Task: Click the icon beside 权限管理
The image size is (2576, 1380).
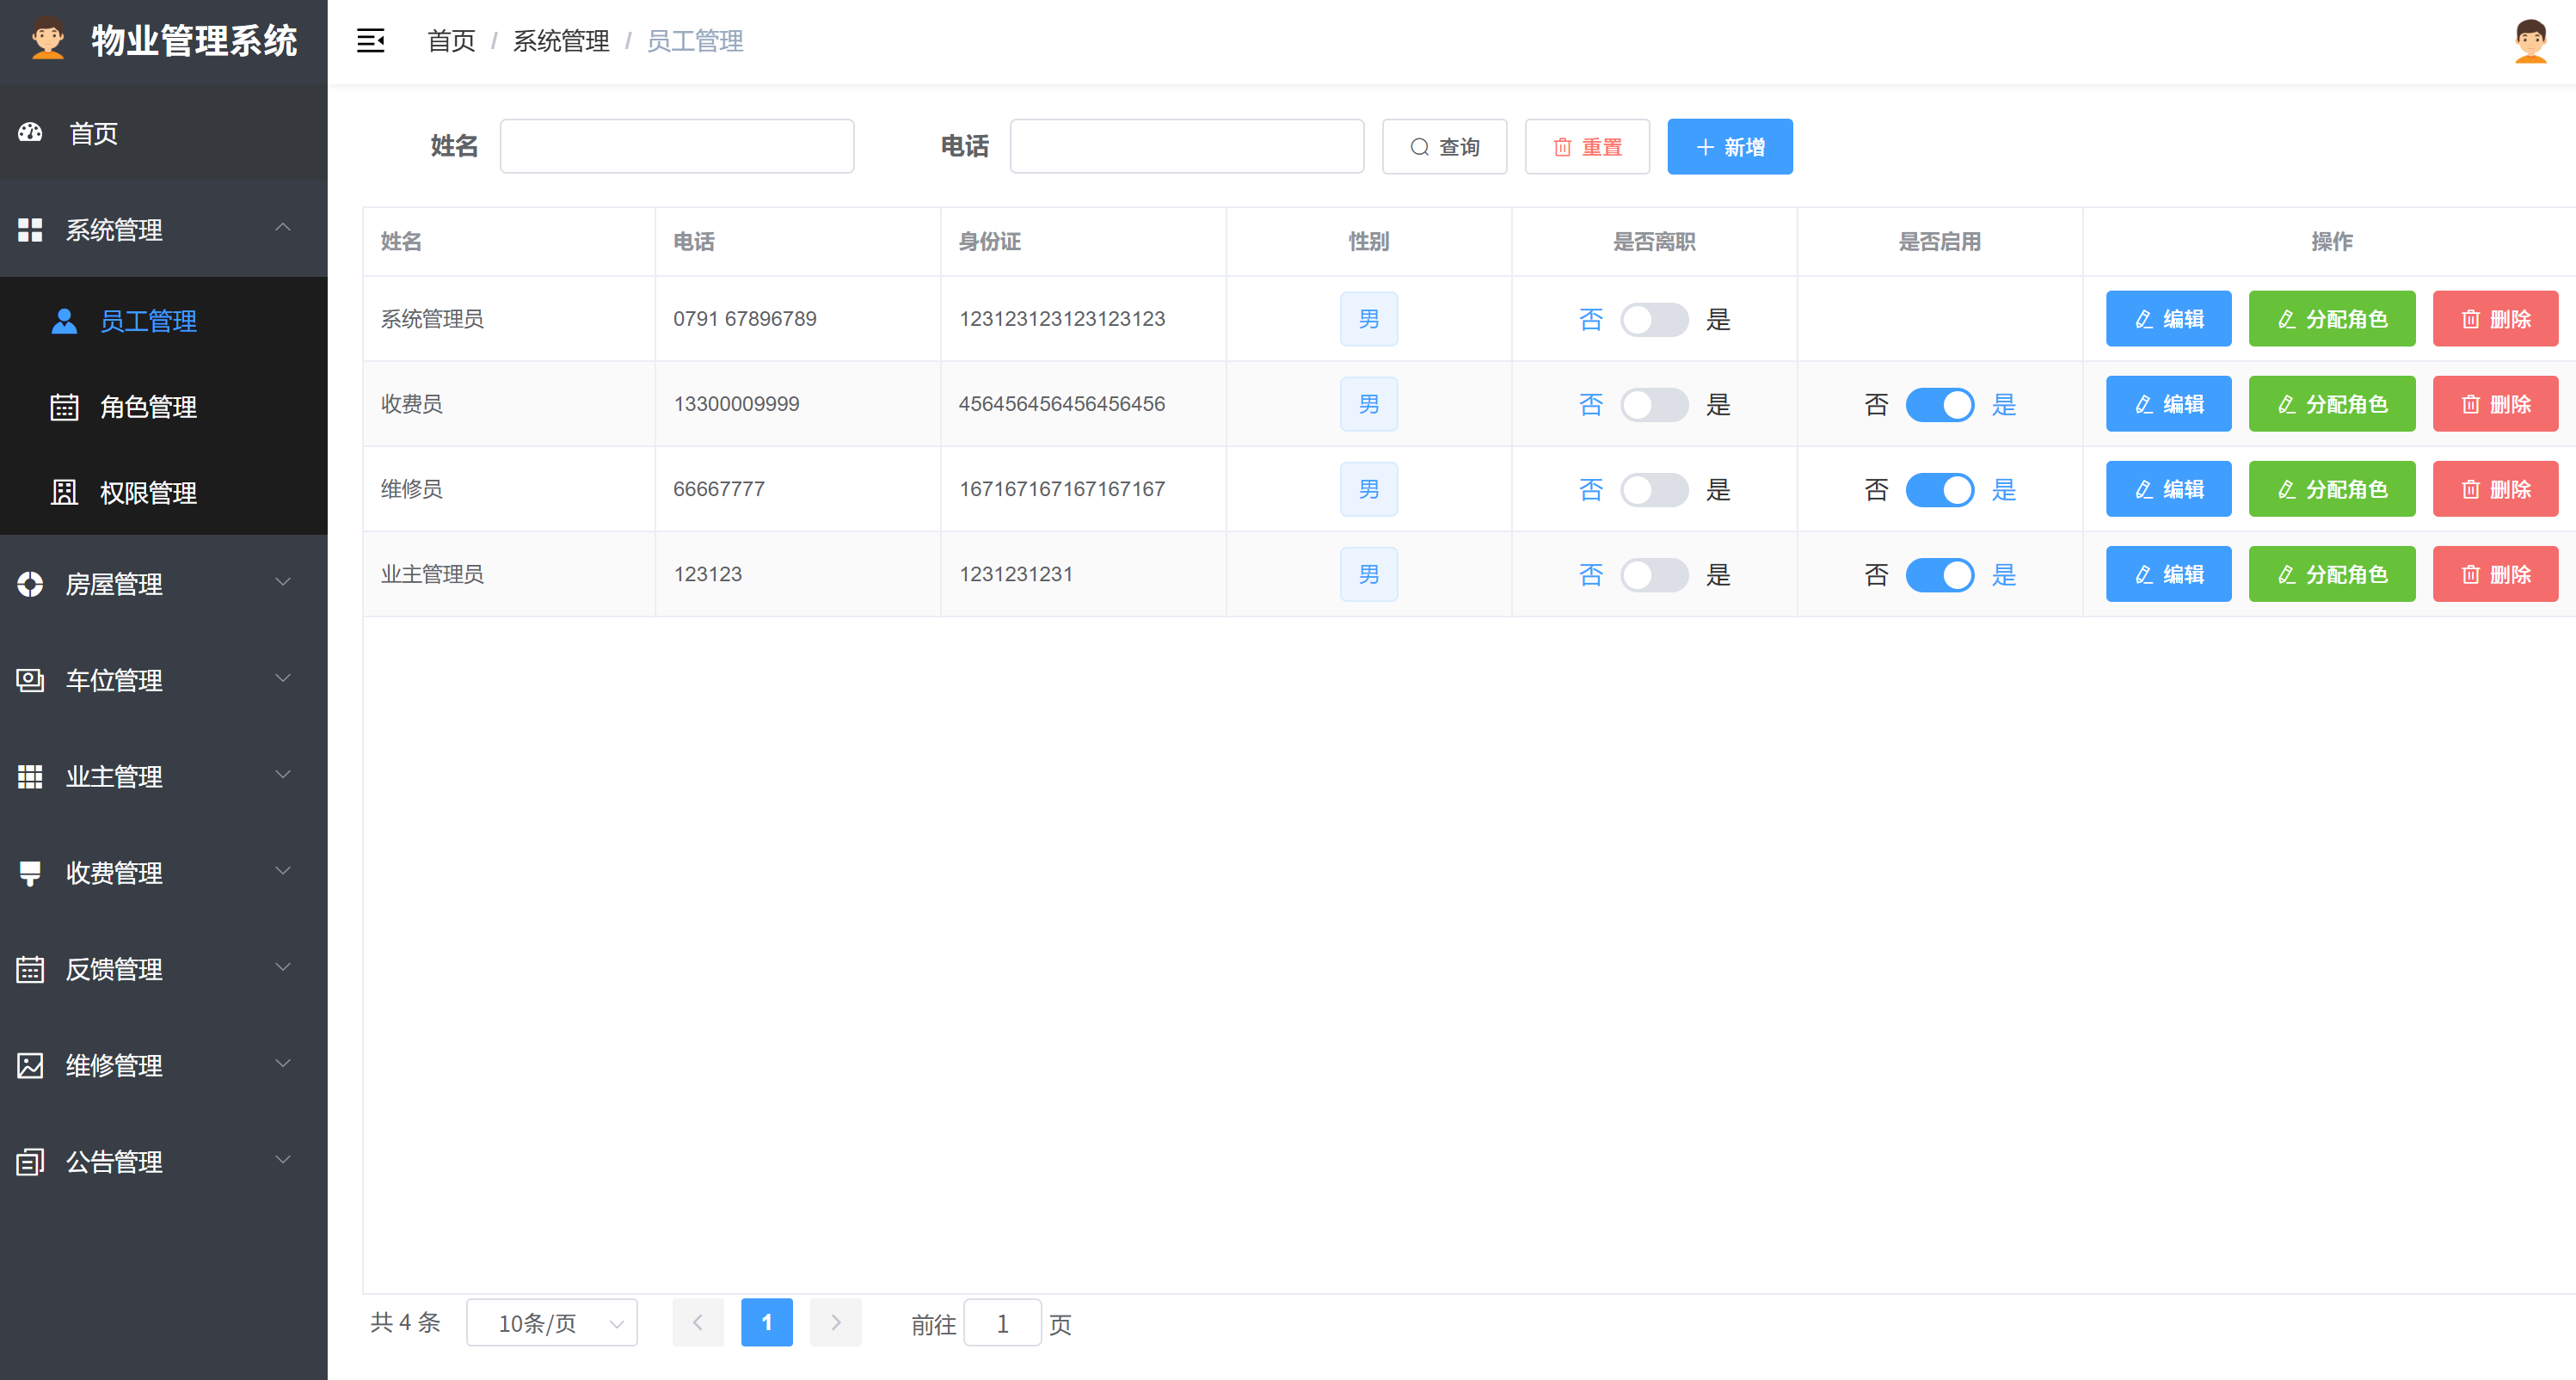Action: 64,493
